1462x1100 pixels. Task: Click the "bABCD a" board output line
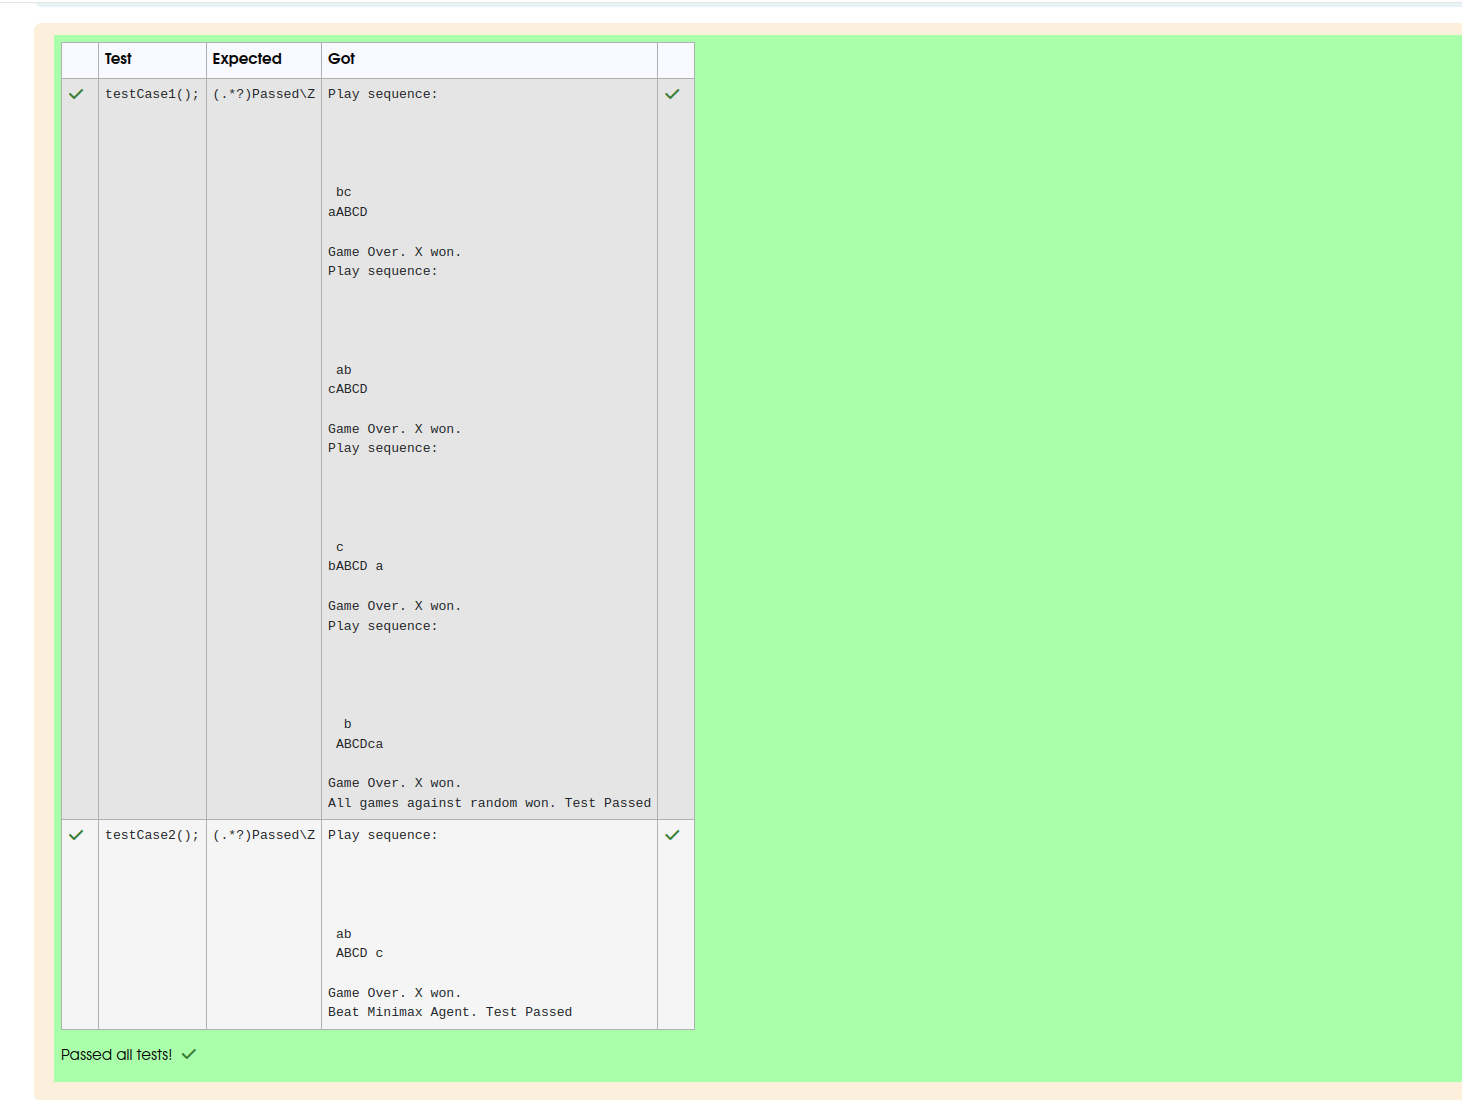point(355,566)
